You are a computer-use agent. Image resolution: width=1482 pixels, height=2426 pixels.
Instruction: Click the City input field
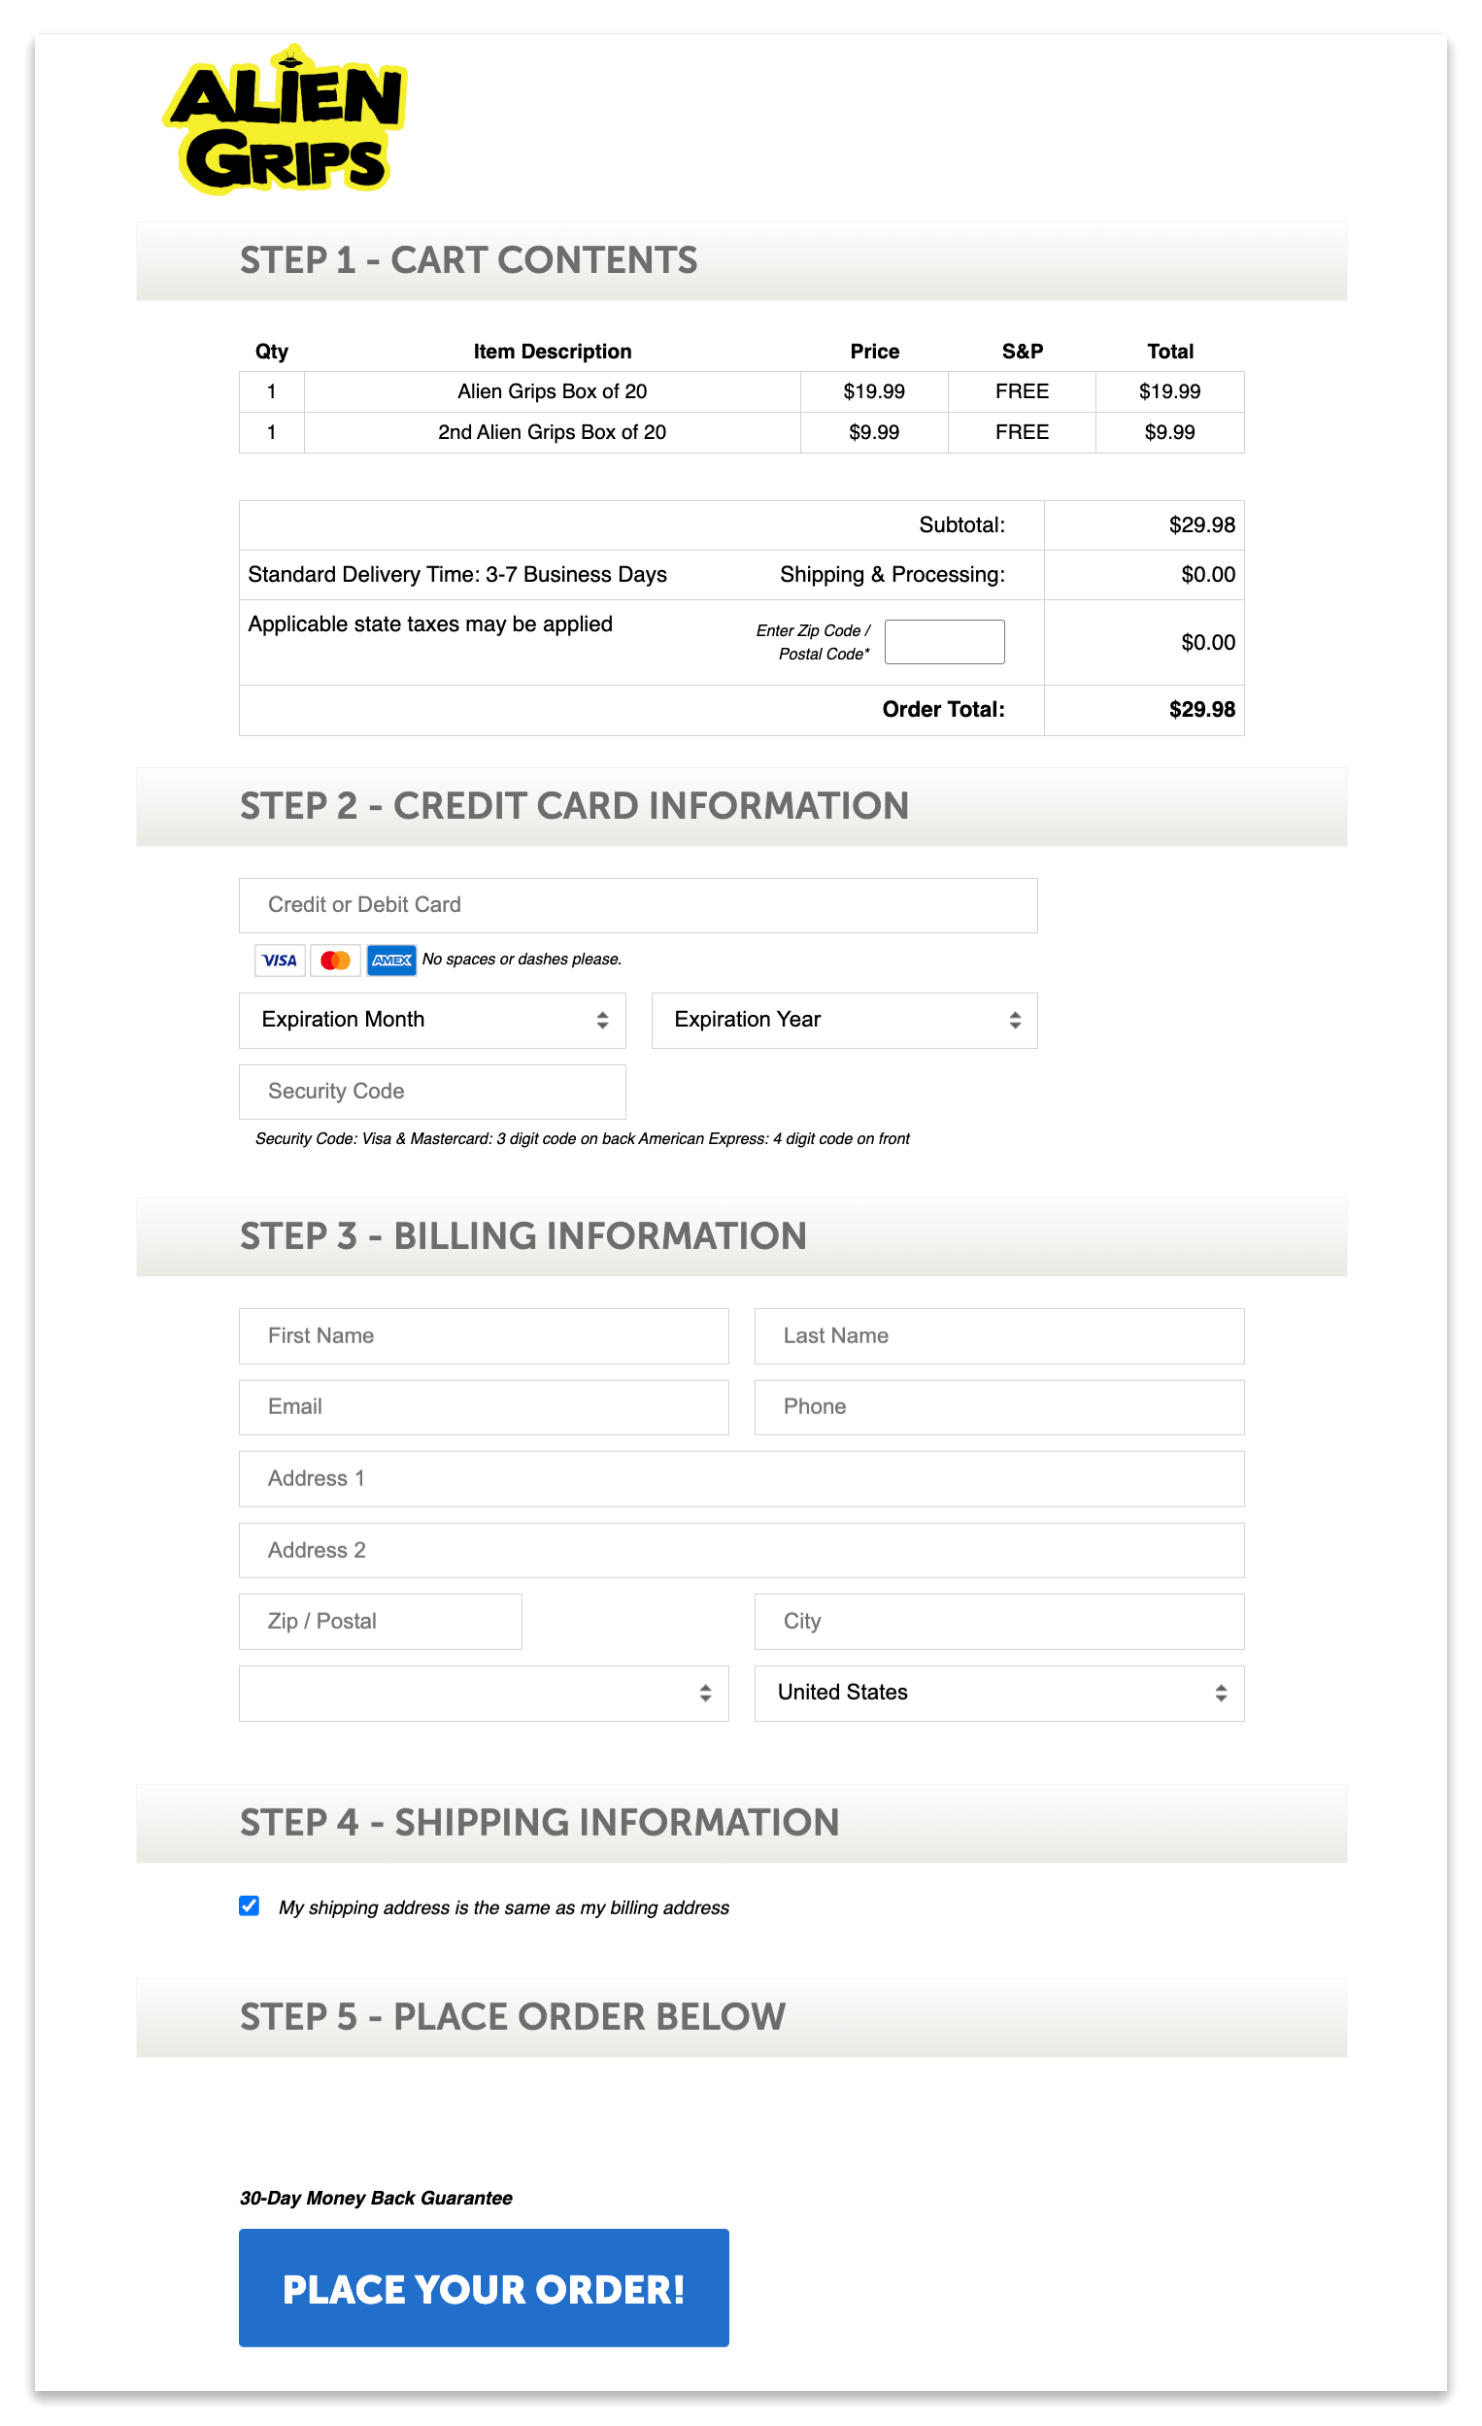[998, 1621]
